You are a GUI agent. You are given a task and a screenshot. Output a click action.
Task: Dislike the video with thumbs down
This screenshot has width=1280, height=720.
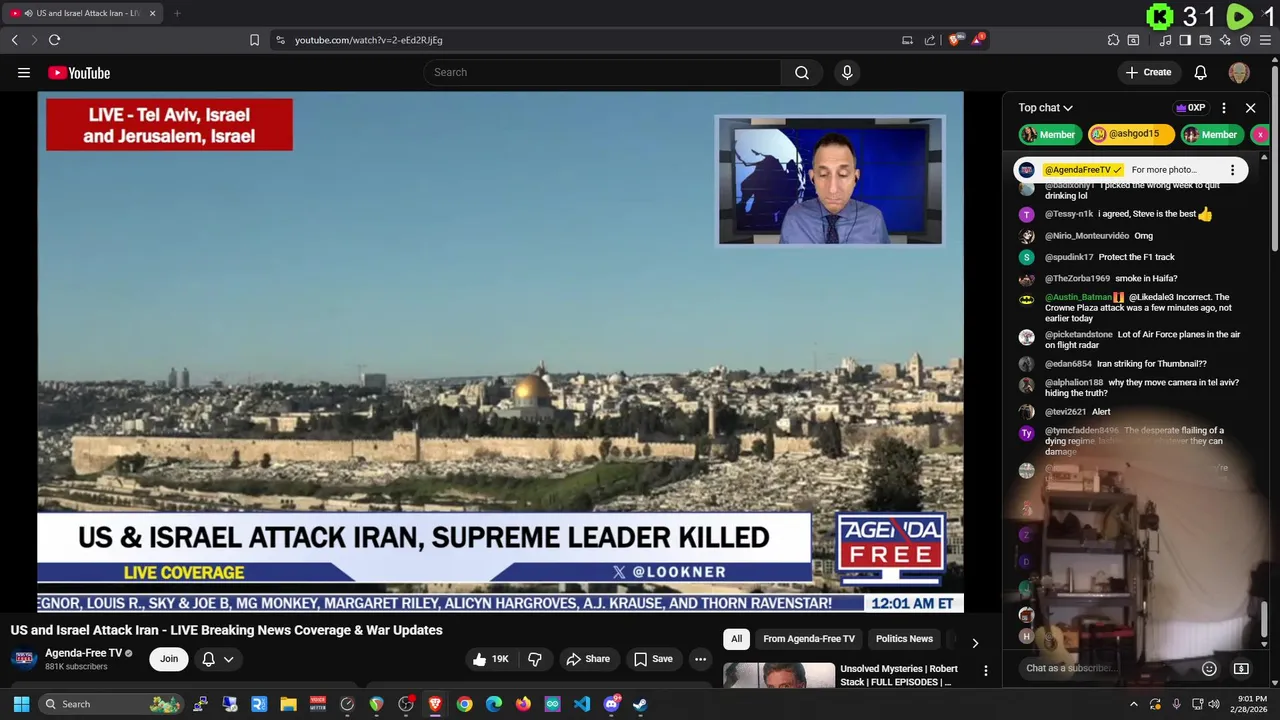pyautogui.click(x=535, y=659)
